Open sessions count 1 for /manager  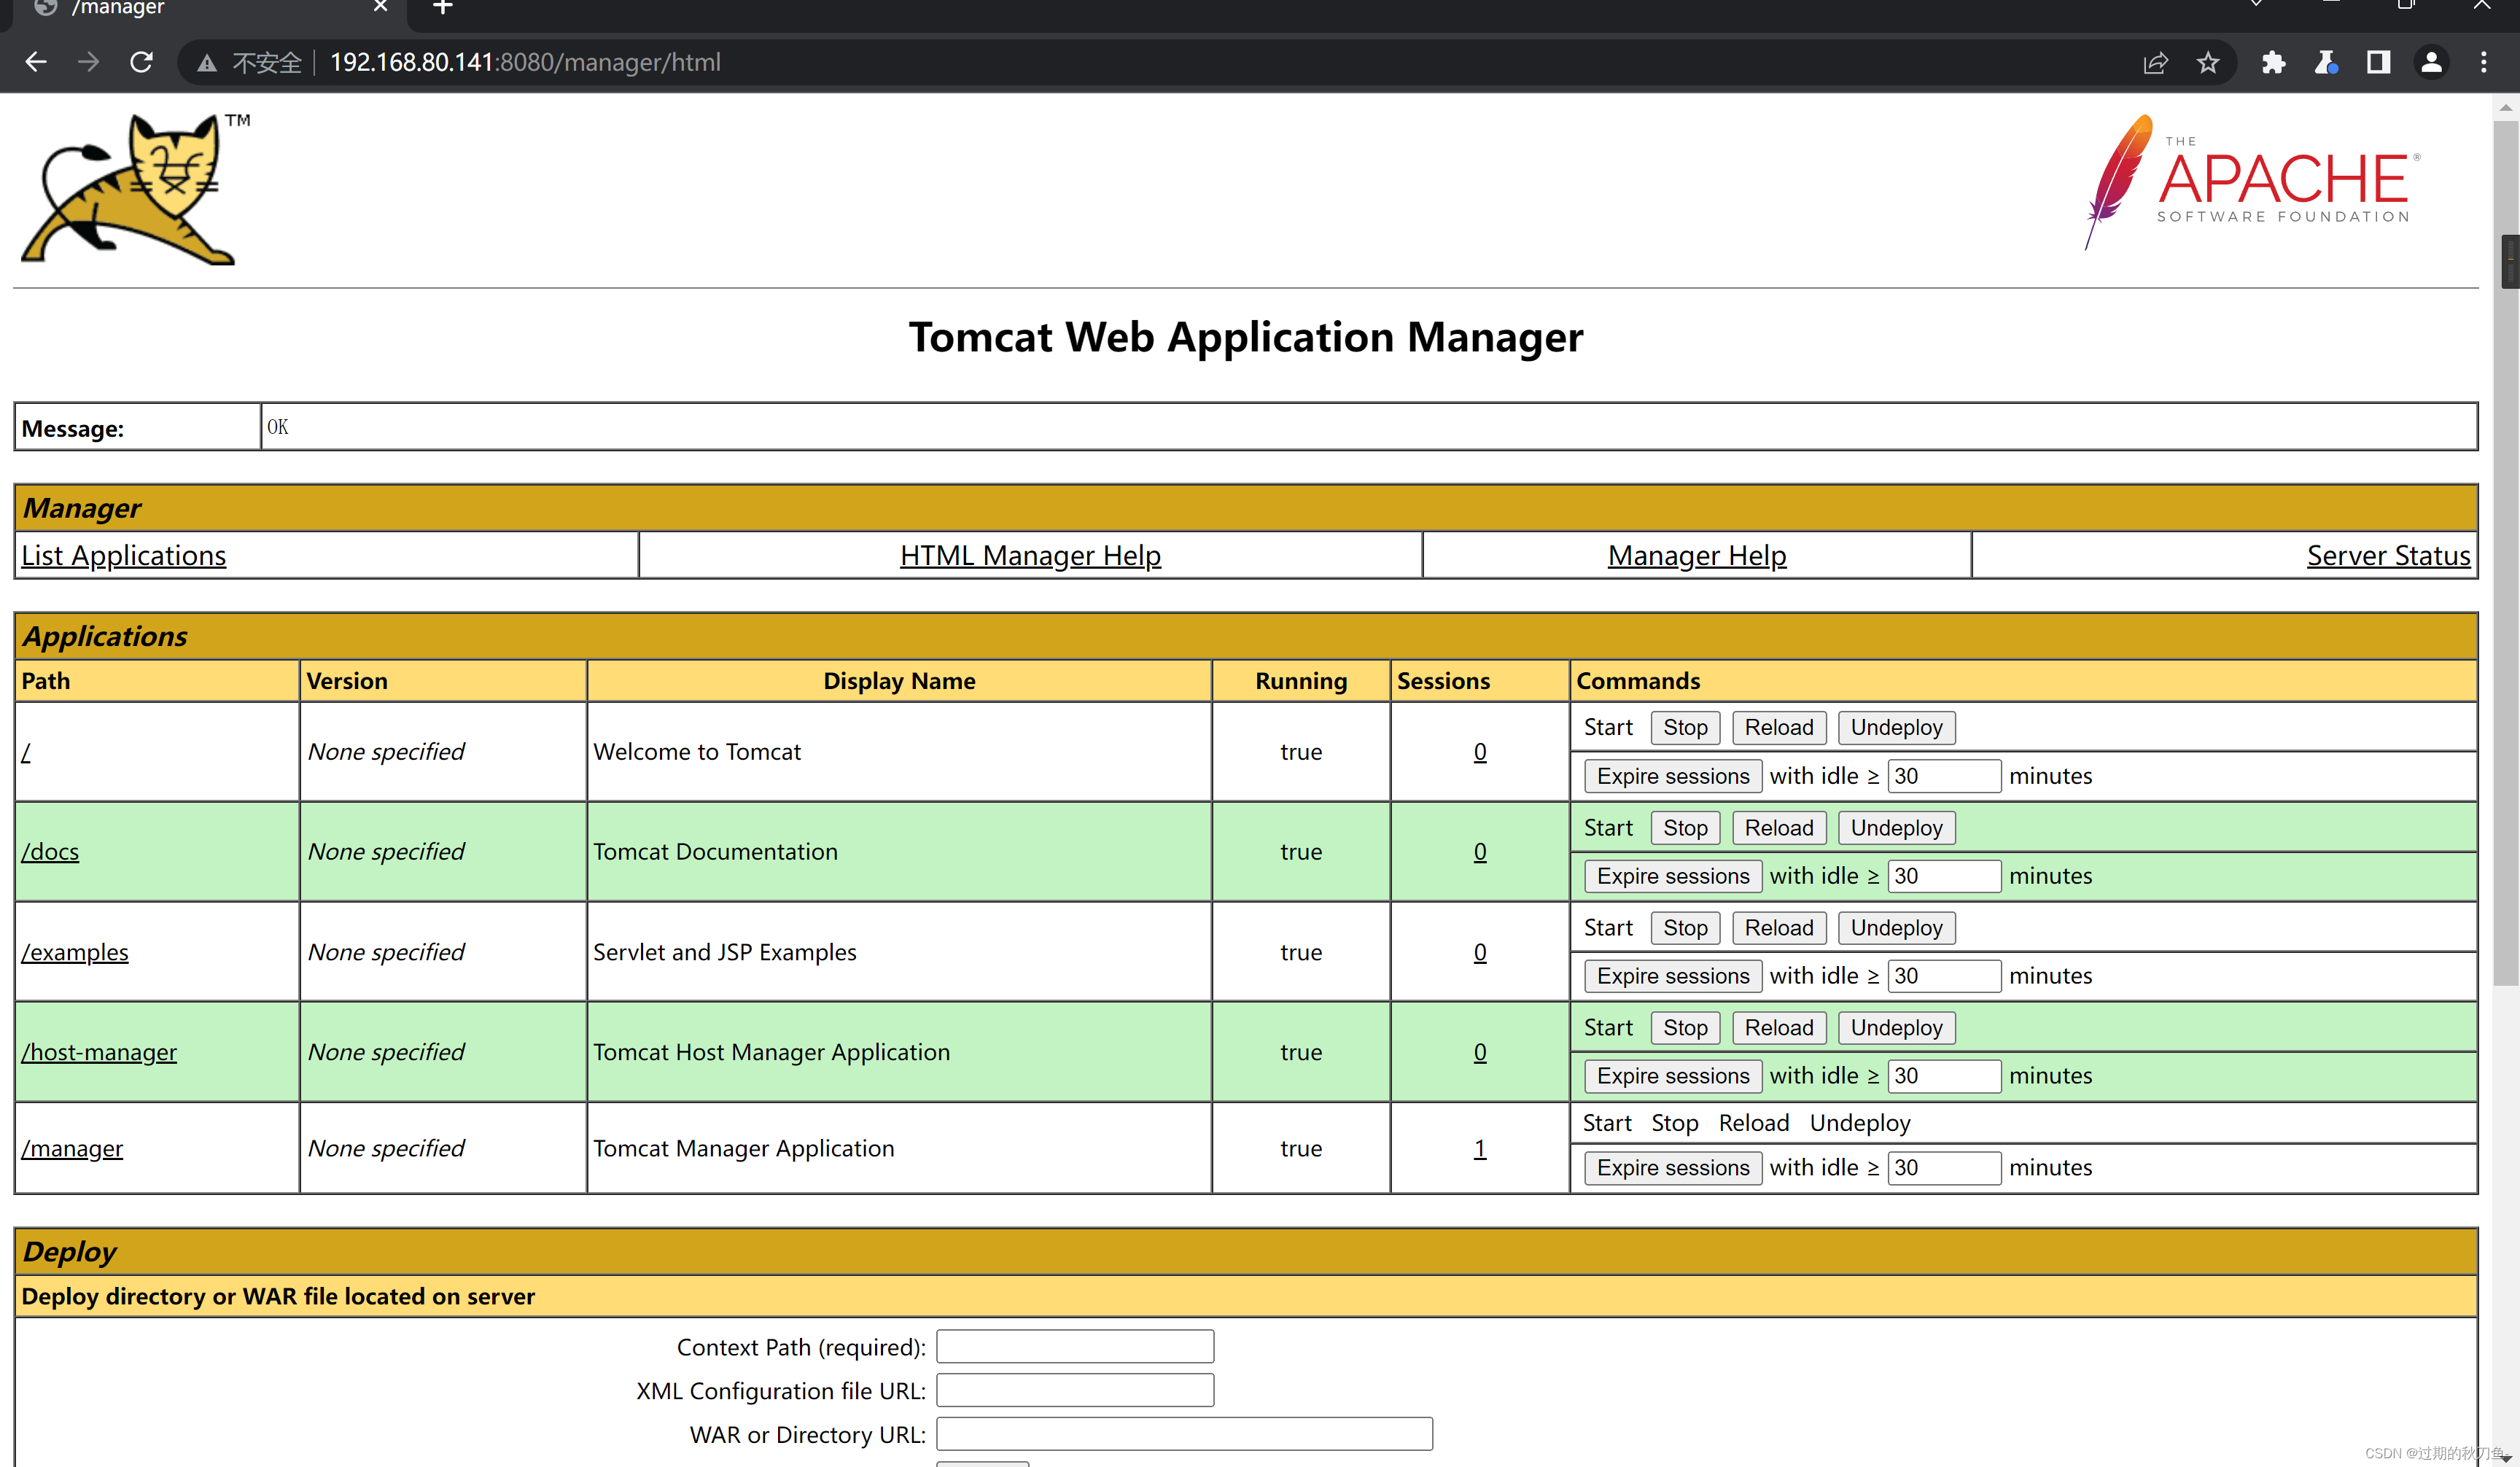coord(1480,1148)
